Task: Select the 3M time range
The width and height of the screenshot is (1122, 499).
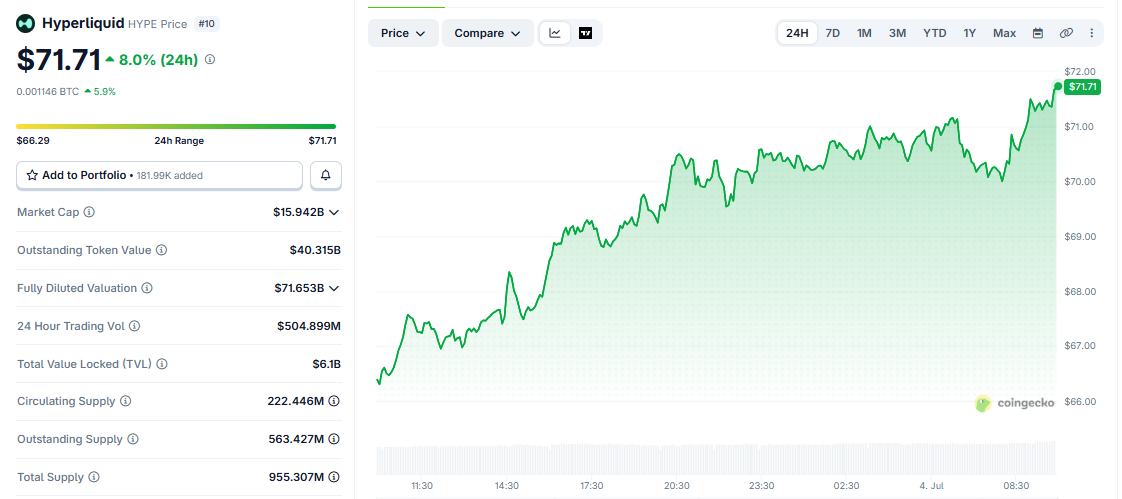Action: (897, 33)
